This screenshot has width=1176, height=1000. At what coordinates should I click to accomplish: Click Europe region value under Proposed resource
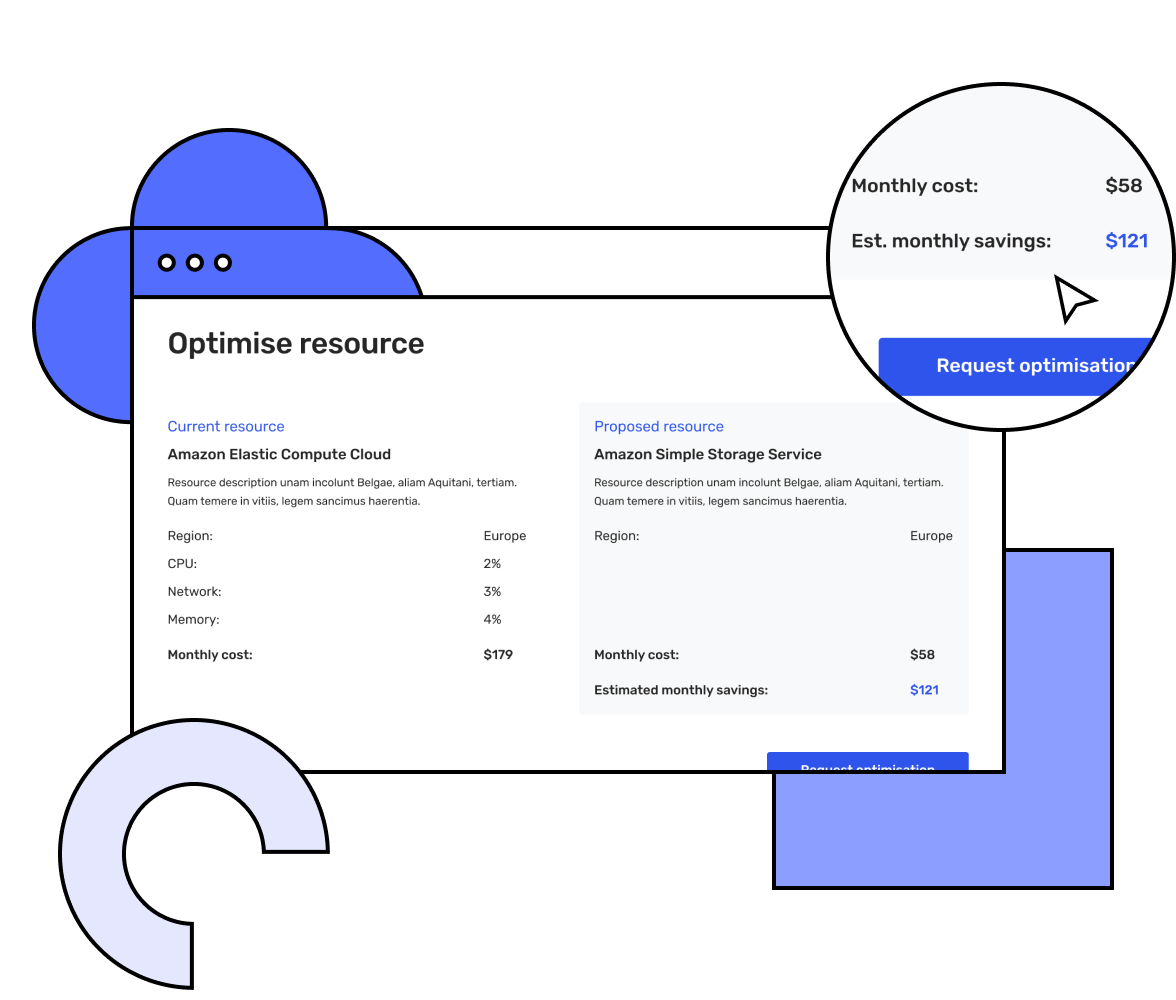click(931, 536)
